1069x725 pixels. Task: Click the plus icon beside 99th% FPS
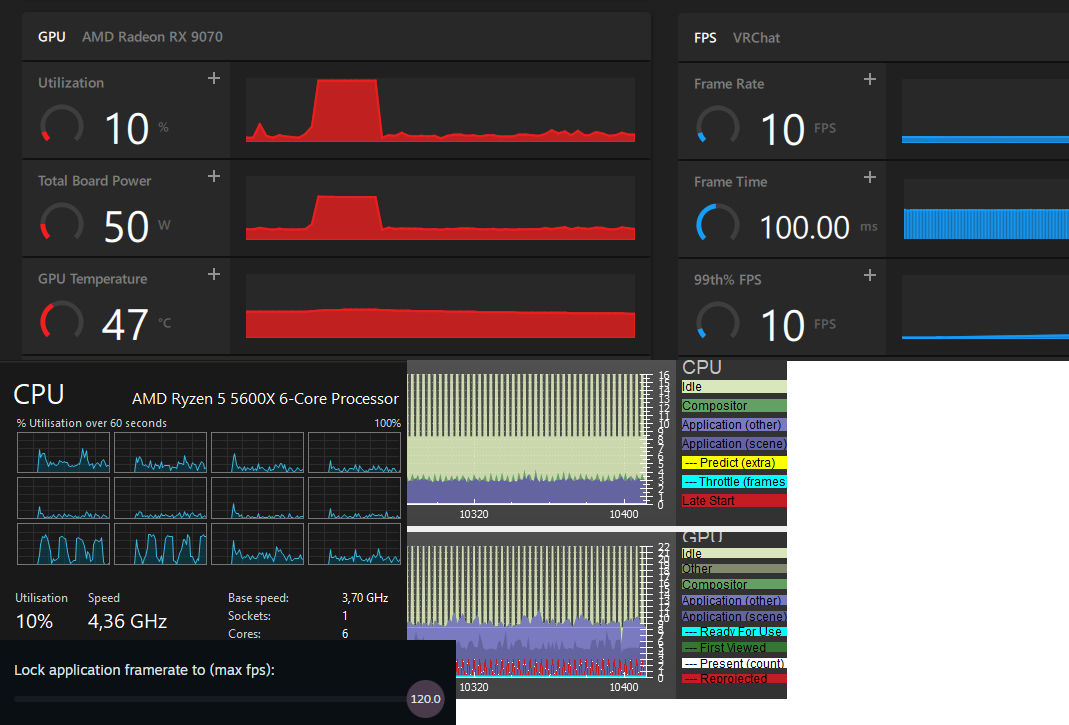point(870,276)
